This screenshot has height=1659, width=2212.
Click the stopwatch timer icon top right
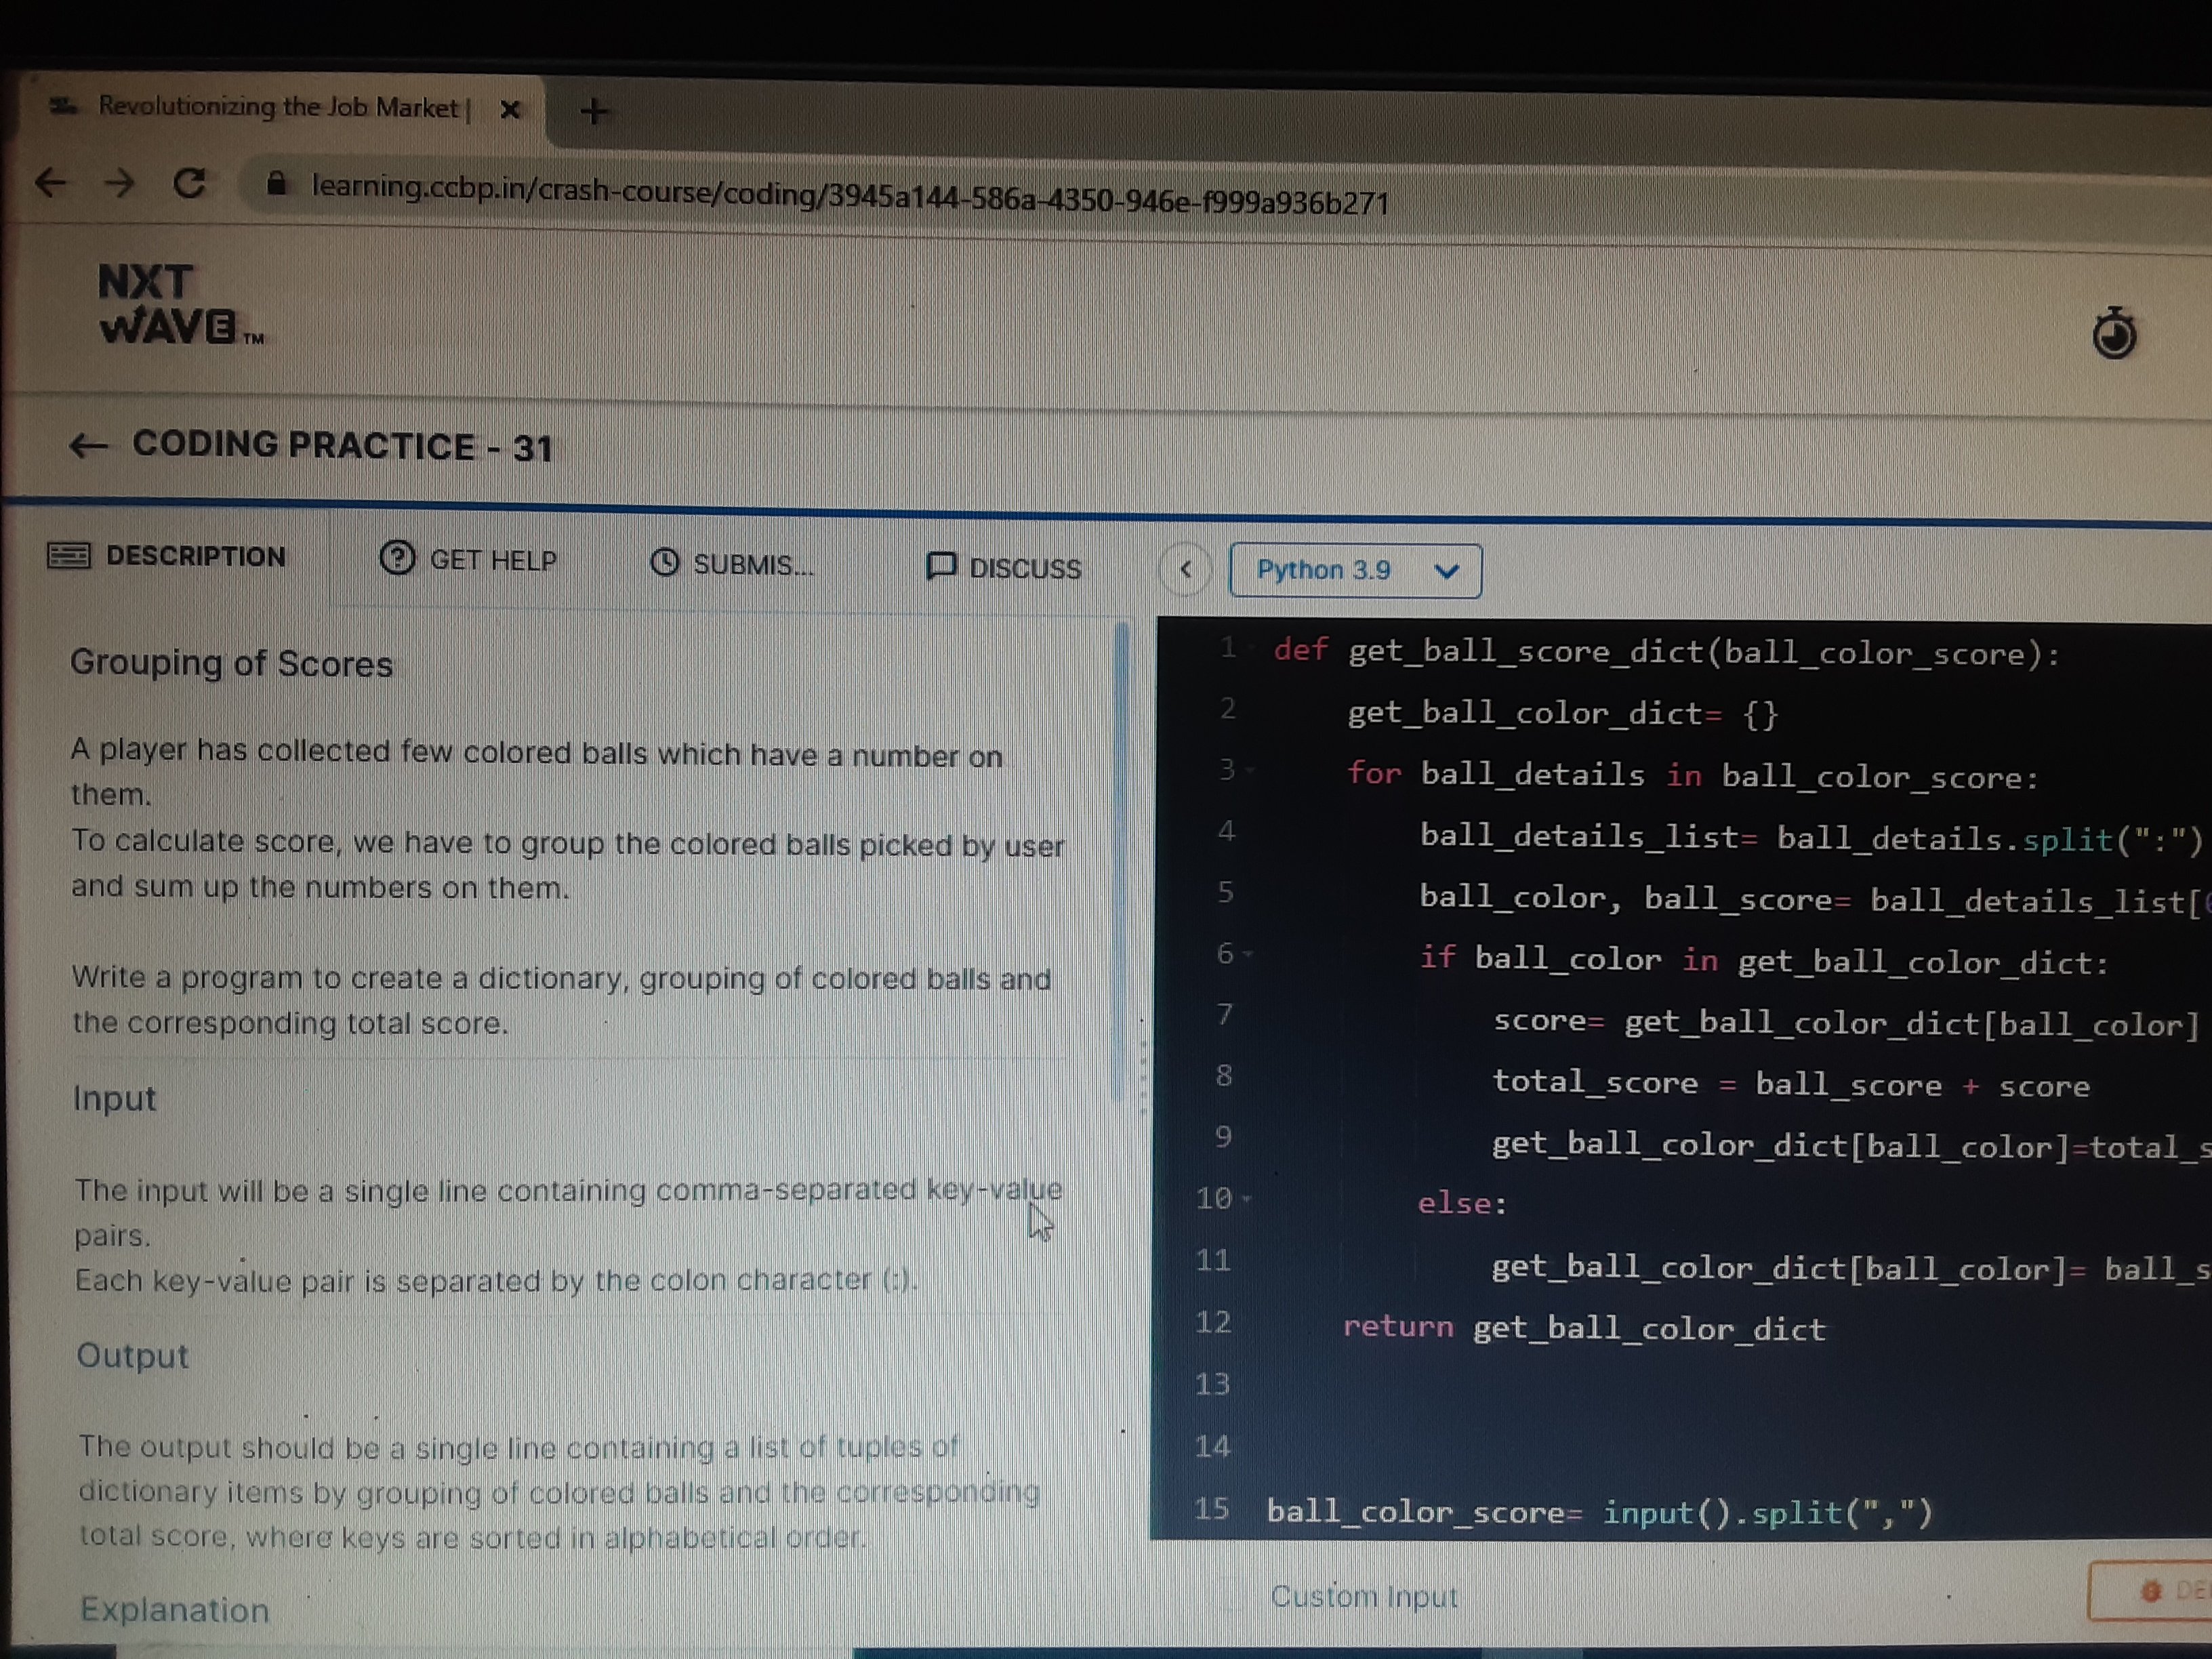[2115, 334]
